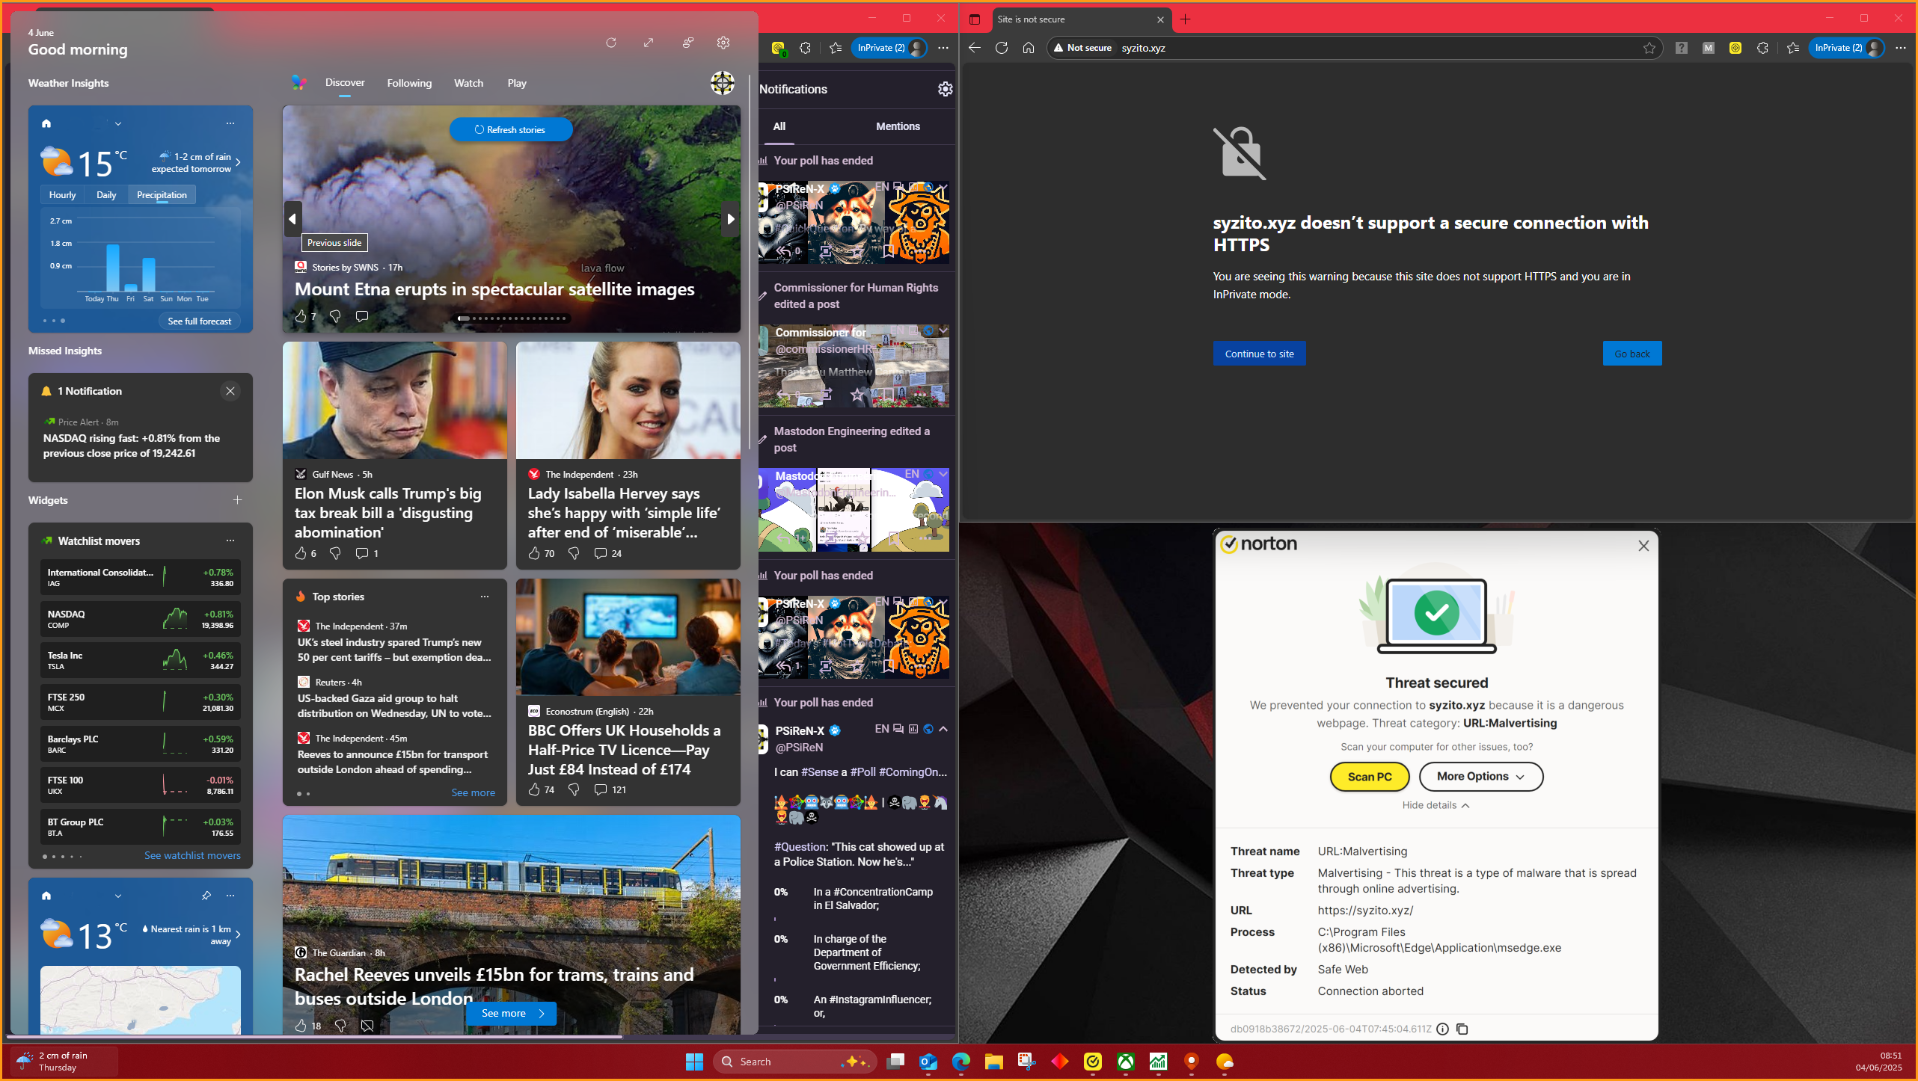Open the BBC UK Households story image
Image resolution: width=1918 pixels, height=1081 pixels.
(x=628, y=637)
